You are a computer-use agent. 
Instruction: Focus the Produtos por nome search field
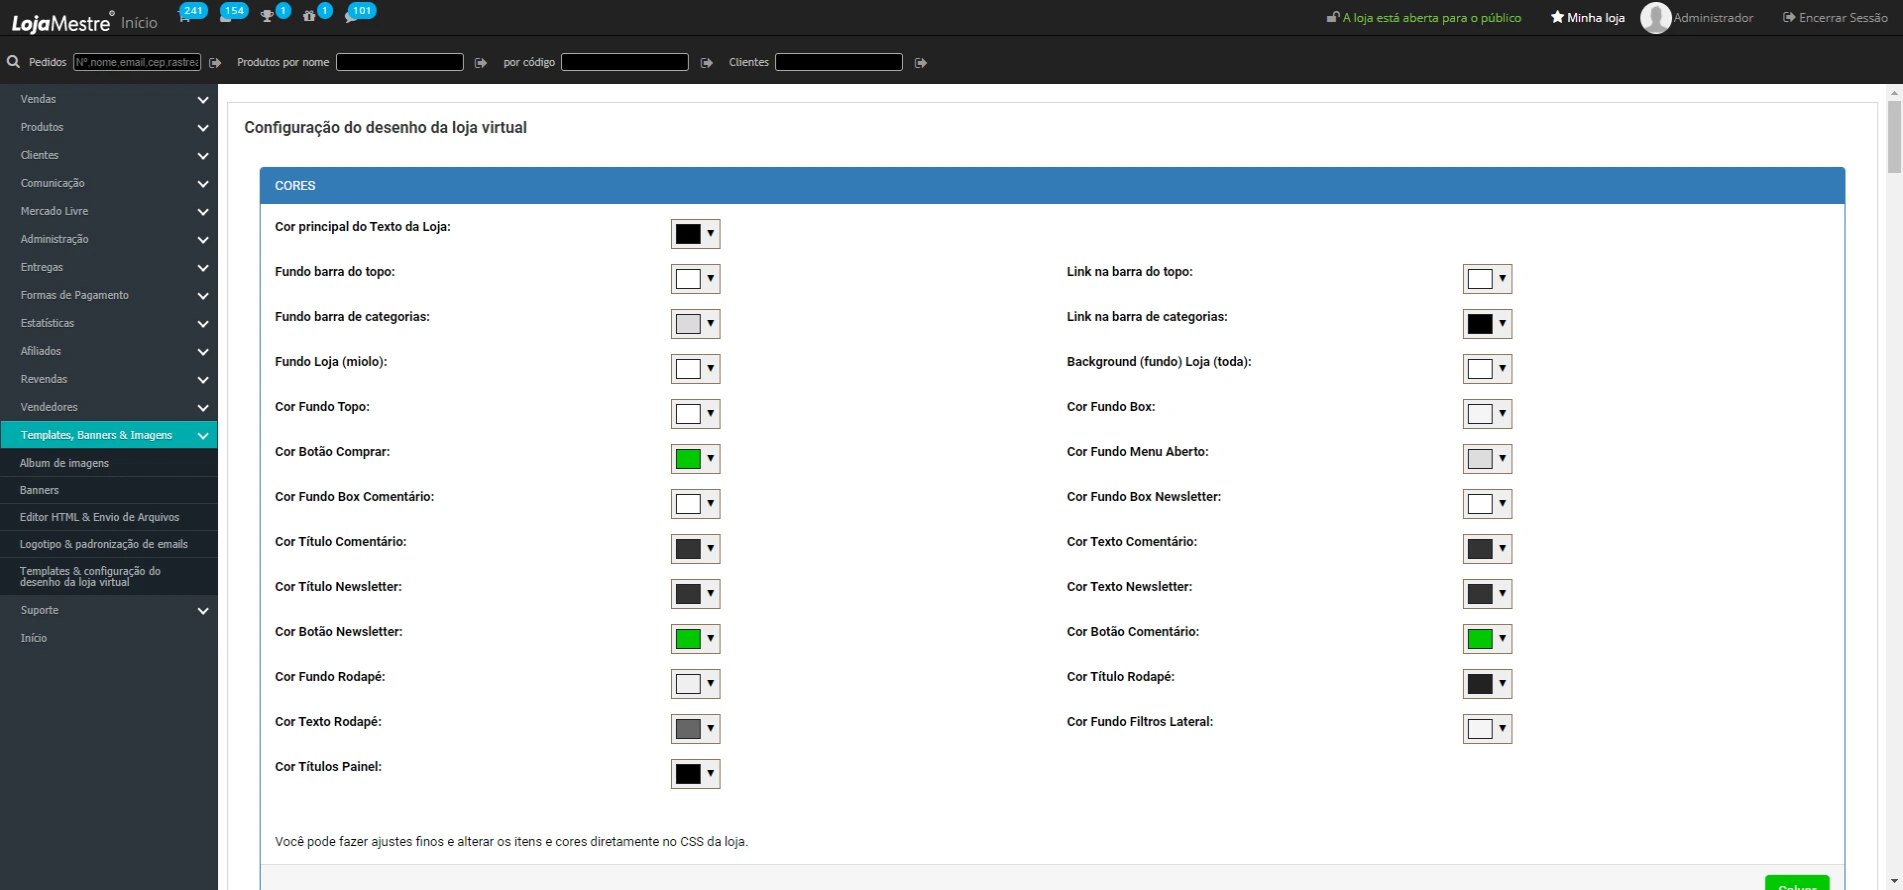pyautogui.click(x=399, y=62)
